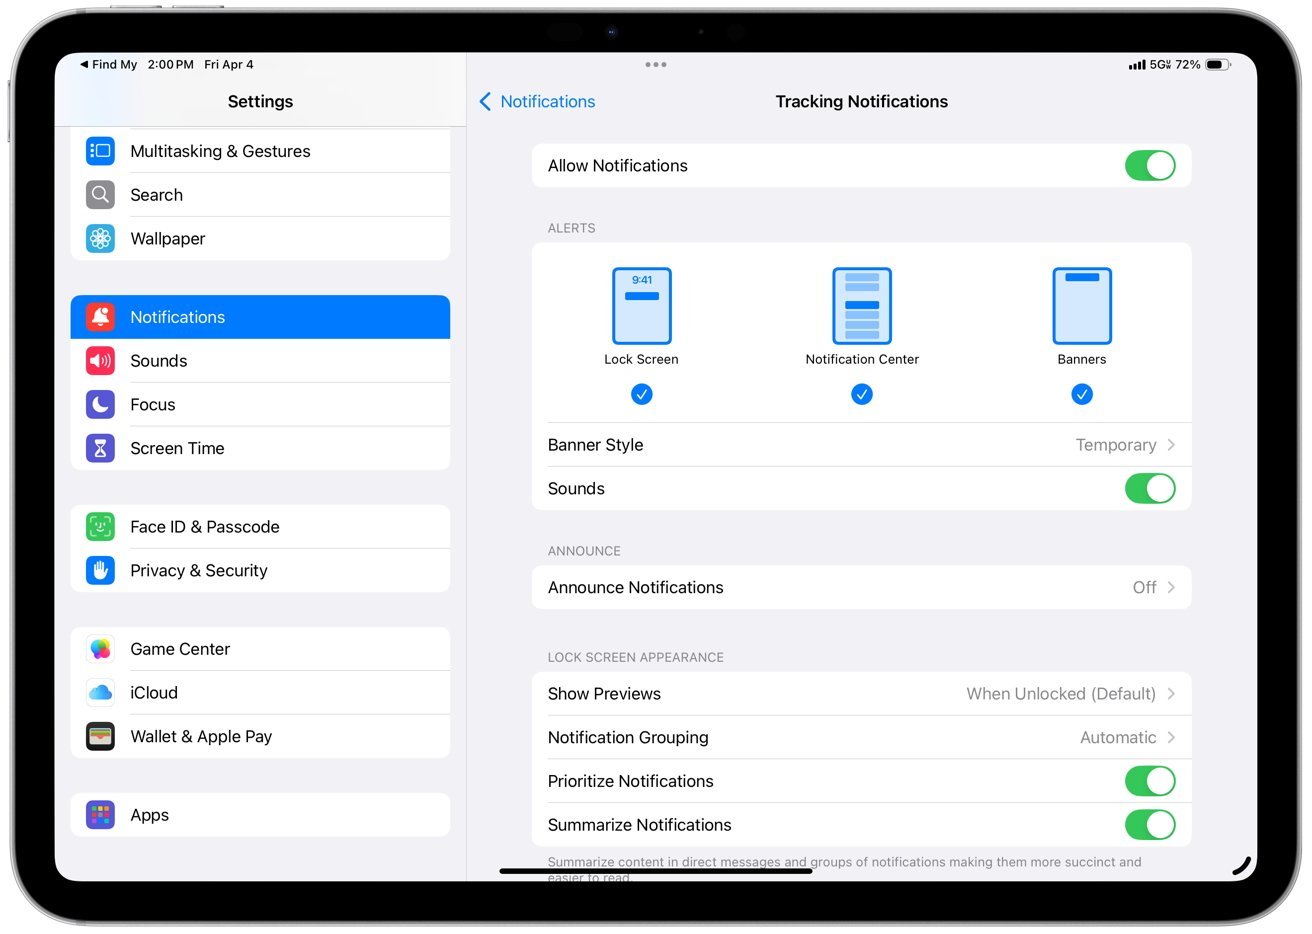Open Announce Notifications Off setting

pyautogui.click(x=862, y=588)
